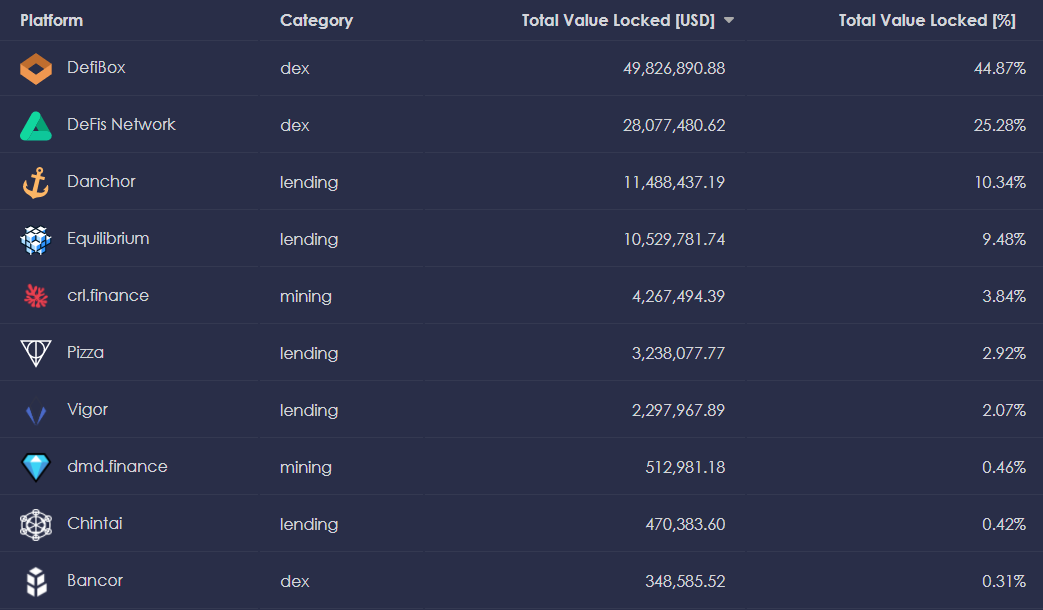
Task: Open the Pizza platform name
Action: click(85, 353)
